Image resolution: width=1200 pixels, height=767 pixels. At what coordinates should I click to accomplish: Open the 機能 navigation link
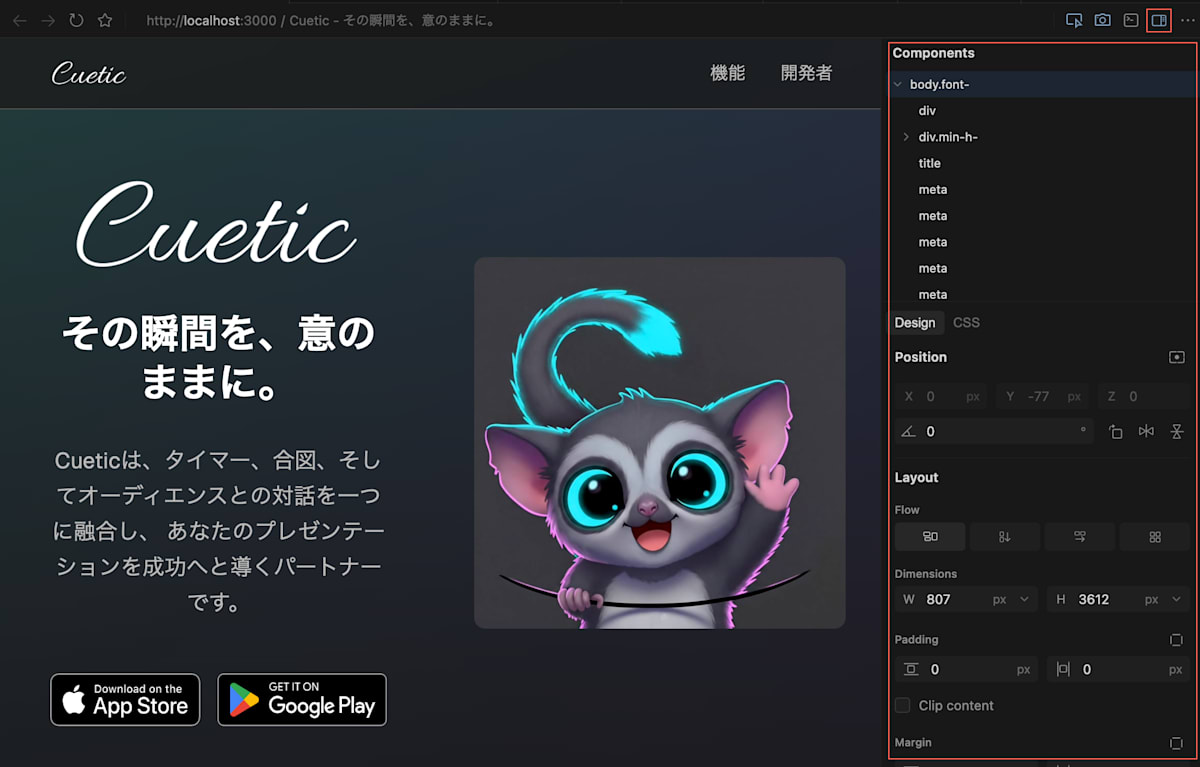pyautogui.click(x=727, y=73)
